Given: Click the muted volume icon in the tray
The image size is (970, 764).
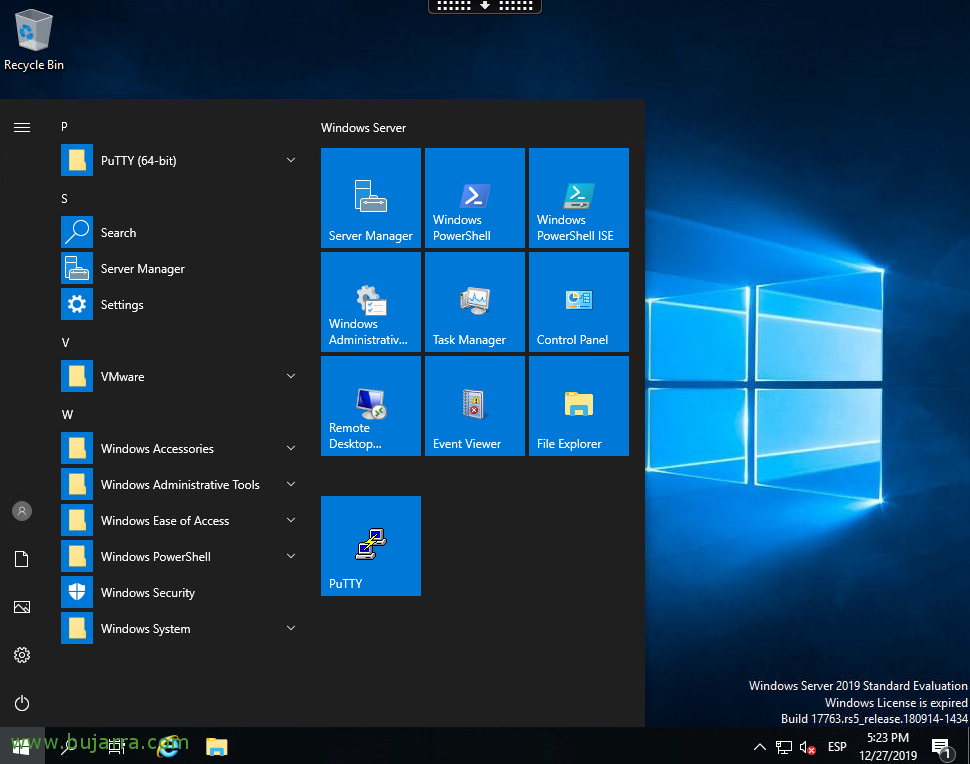Looking at the screenshot, I should point(807,747).
